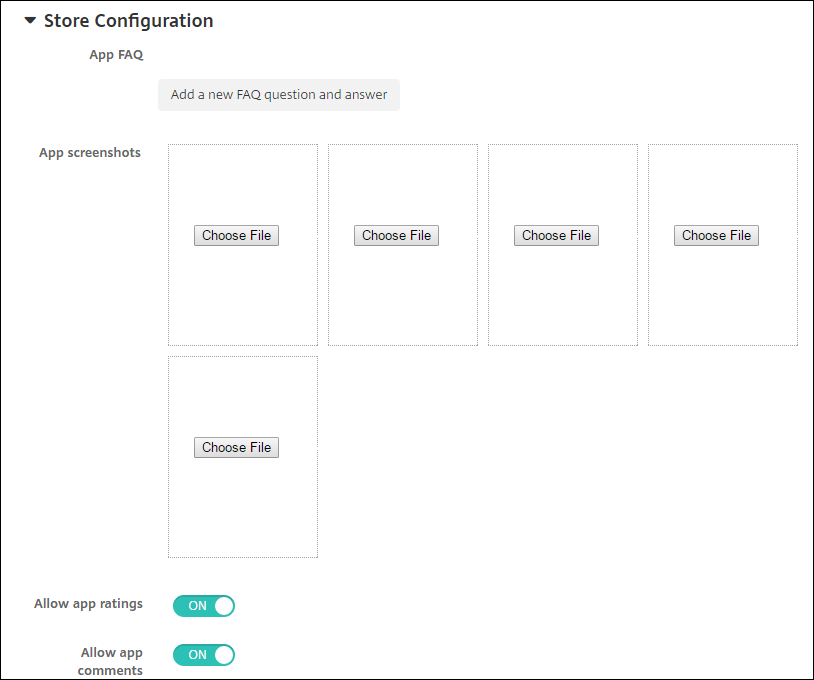
Task: Choose File in the fourth screenshot slot
Action: pyautogui.click(x=716, y=235)
